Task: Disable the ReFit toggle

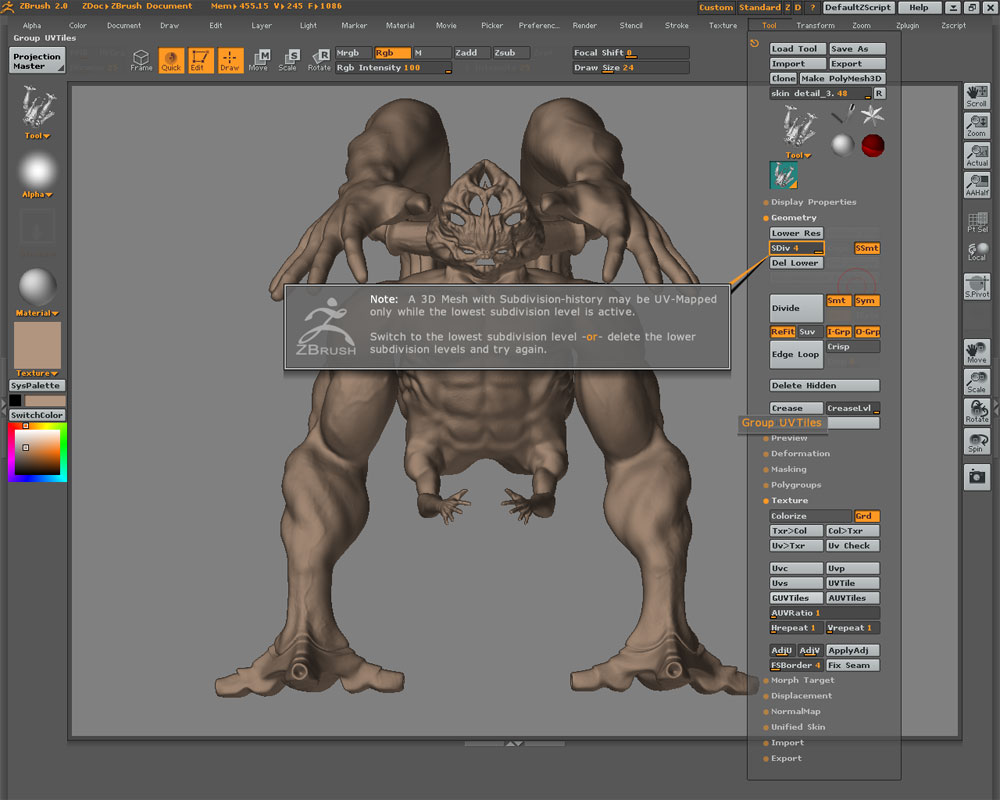Action: point(782,332)
